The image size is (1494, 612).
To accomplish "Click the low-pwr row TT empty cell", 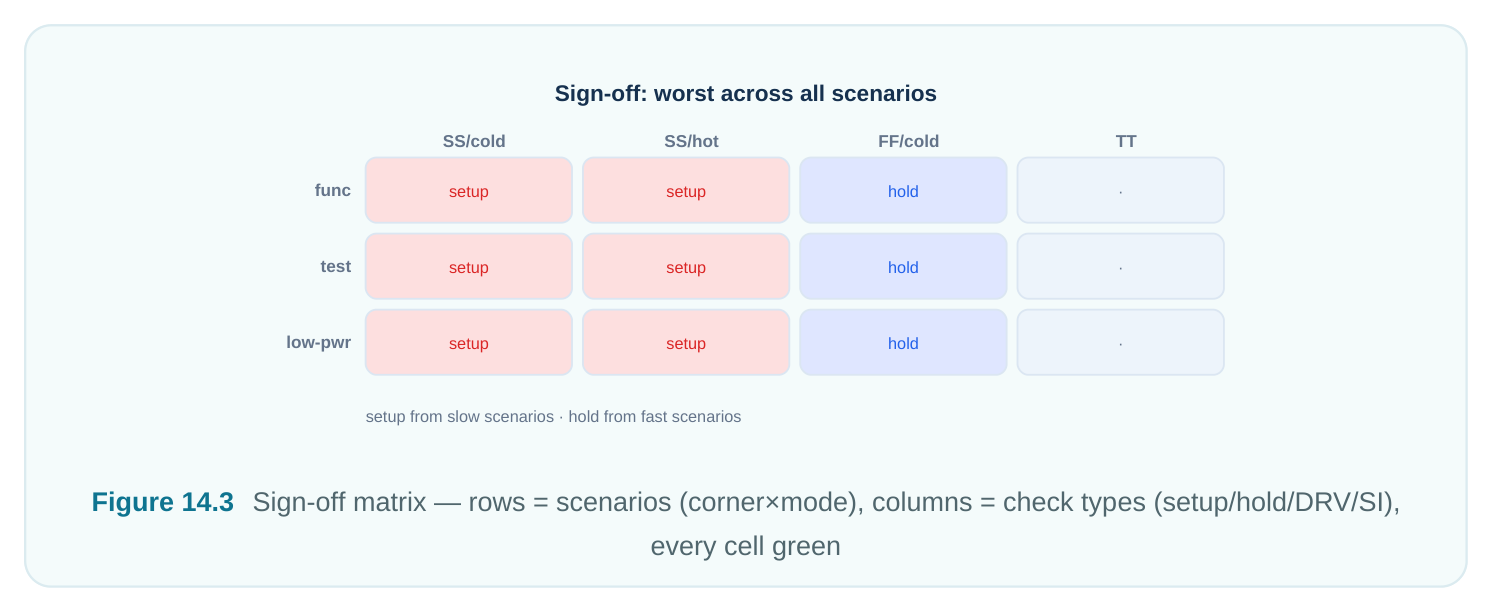I will (1121, 342).
